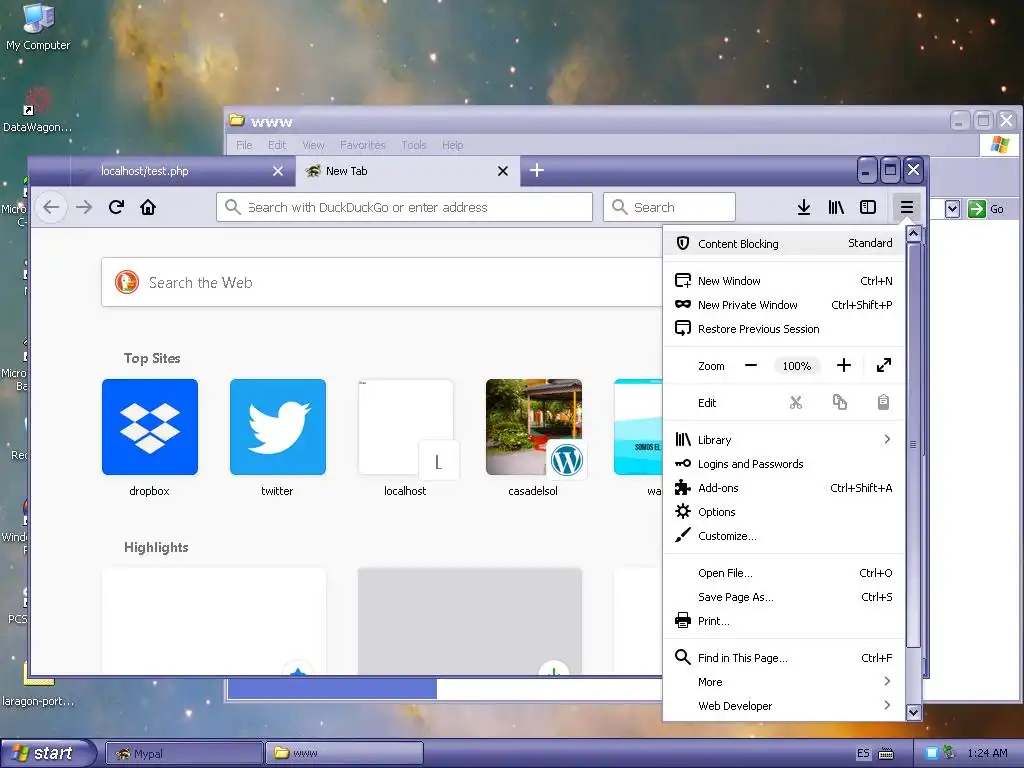Click the Zoom out minus icon
1024x768 pixels.
(x=751, y=366)
